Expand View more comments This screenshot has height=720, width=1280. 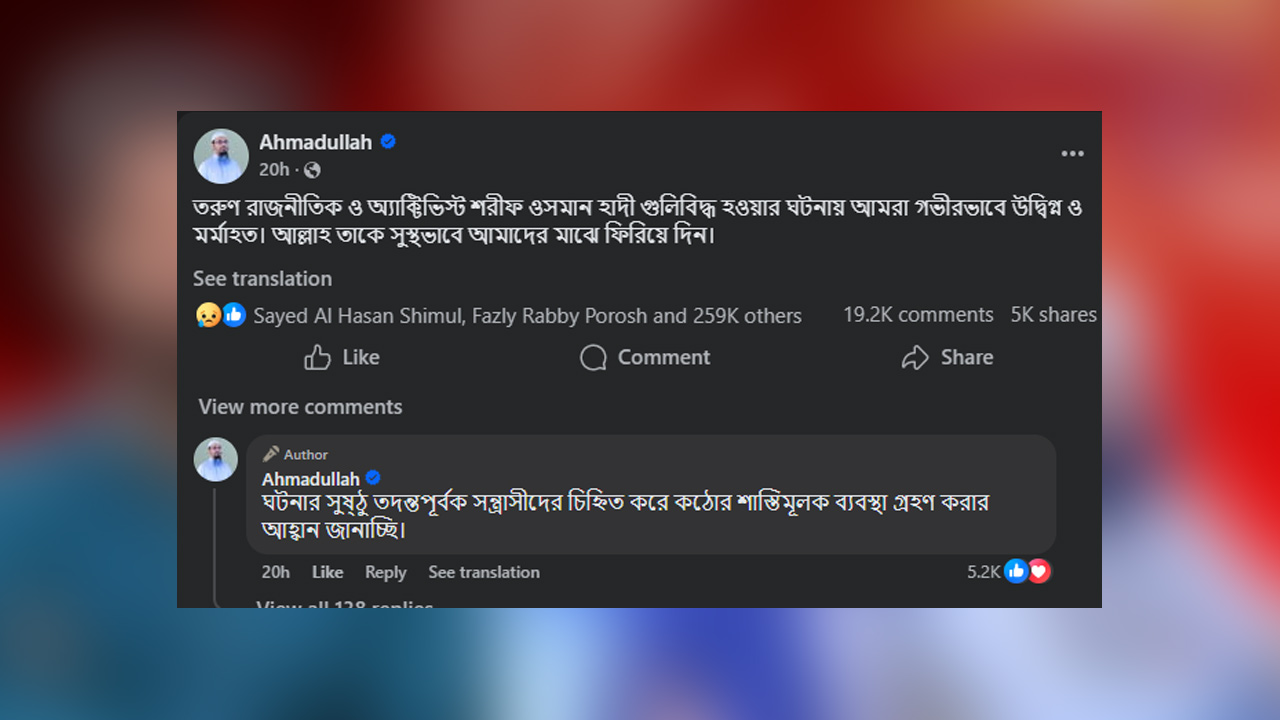[300, 407]
